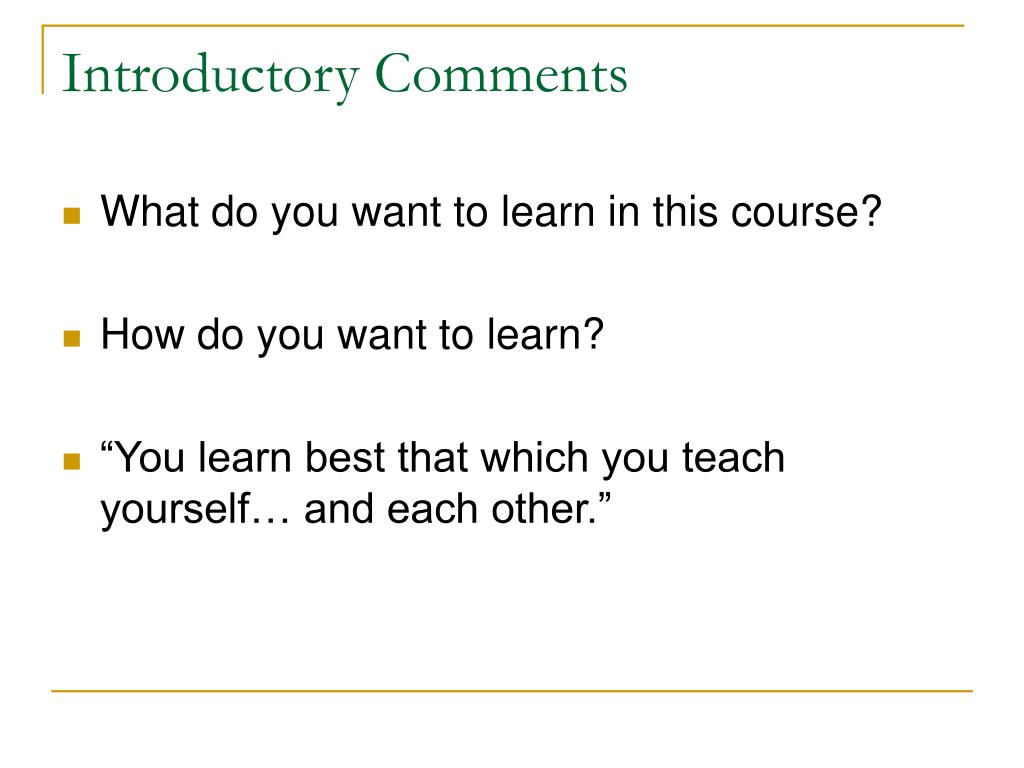Viewport: 1024px width, 768px height.
Task: Click the word "Comments" in the slide title
Action: tap(501, 77)
